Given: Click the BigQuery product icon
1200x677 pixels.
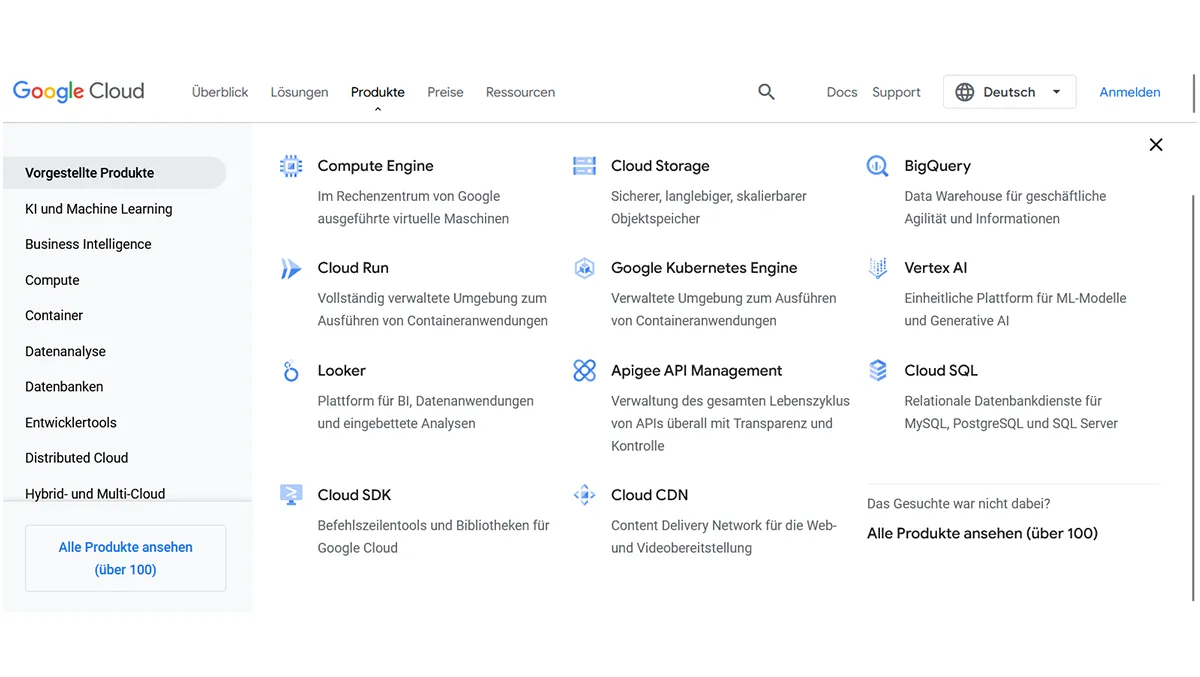Looking at the screenshot, I should coord(877,166).
